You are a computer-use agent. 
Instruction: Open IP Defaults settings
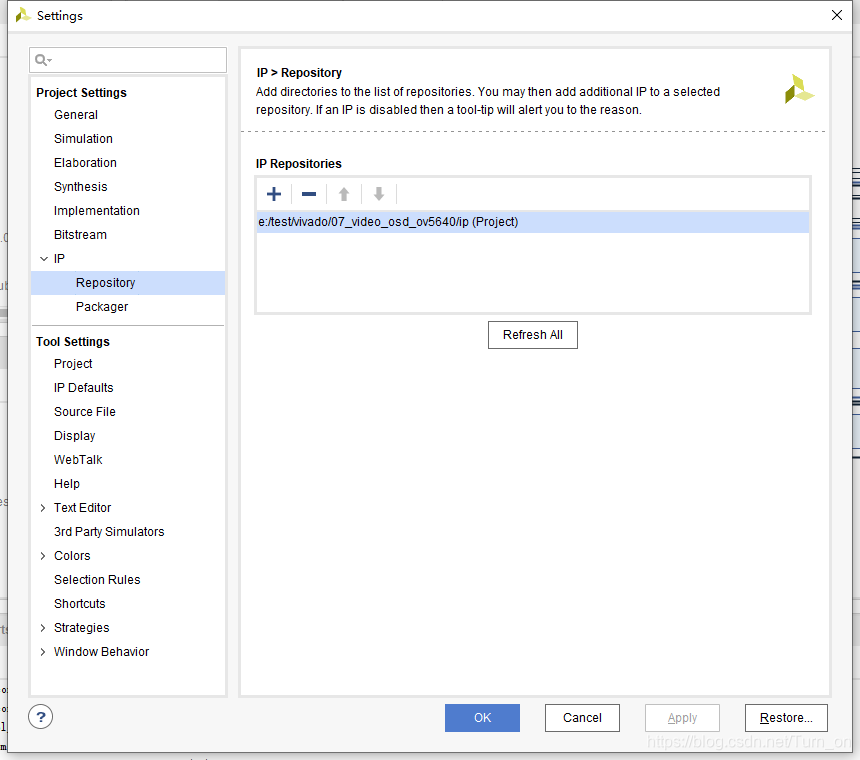[83, 388]
